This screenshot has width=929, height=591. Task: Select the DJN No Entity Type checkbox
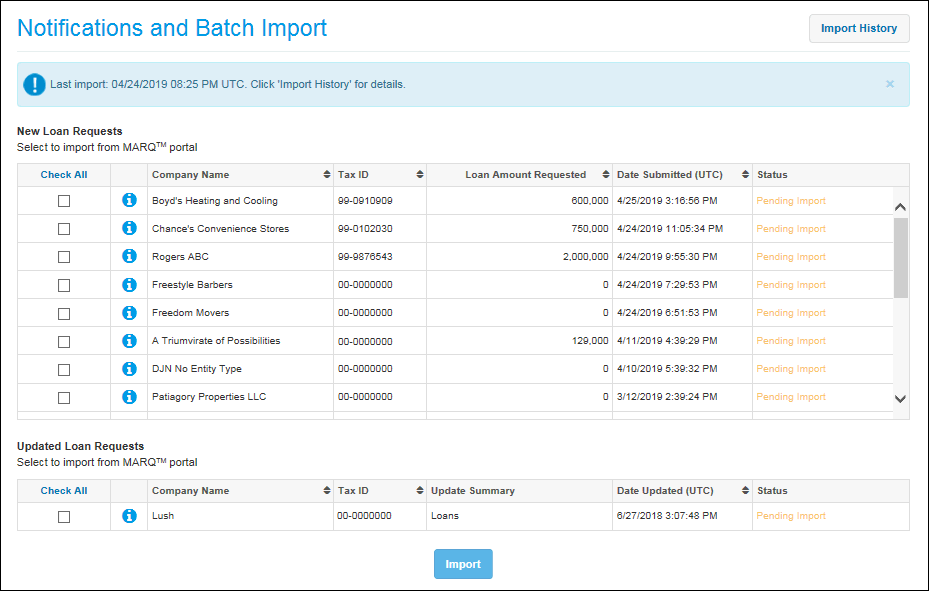tap(64, 370)
